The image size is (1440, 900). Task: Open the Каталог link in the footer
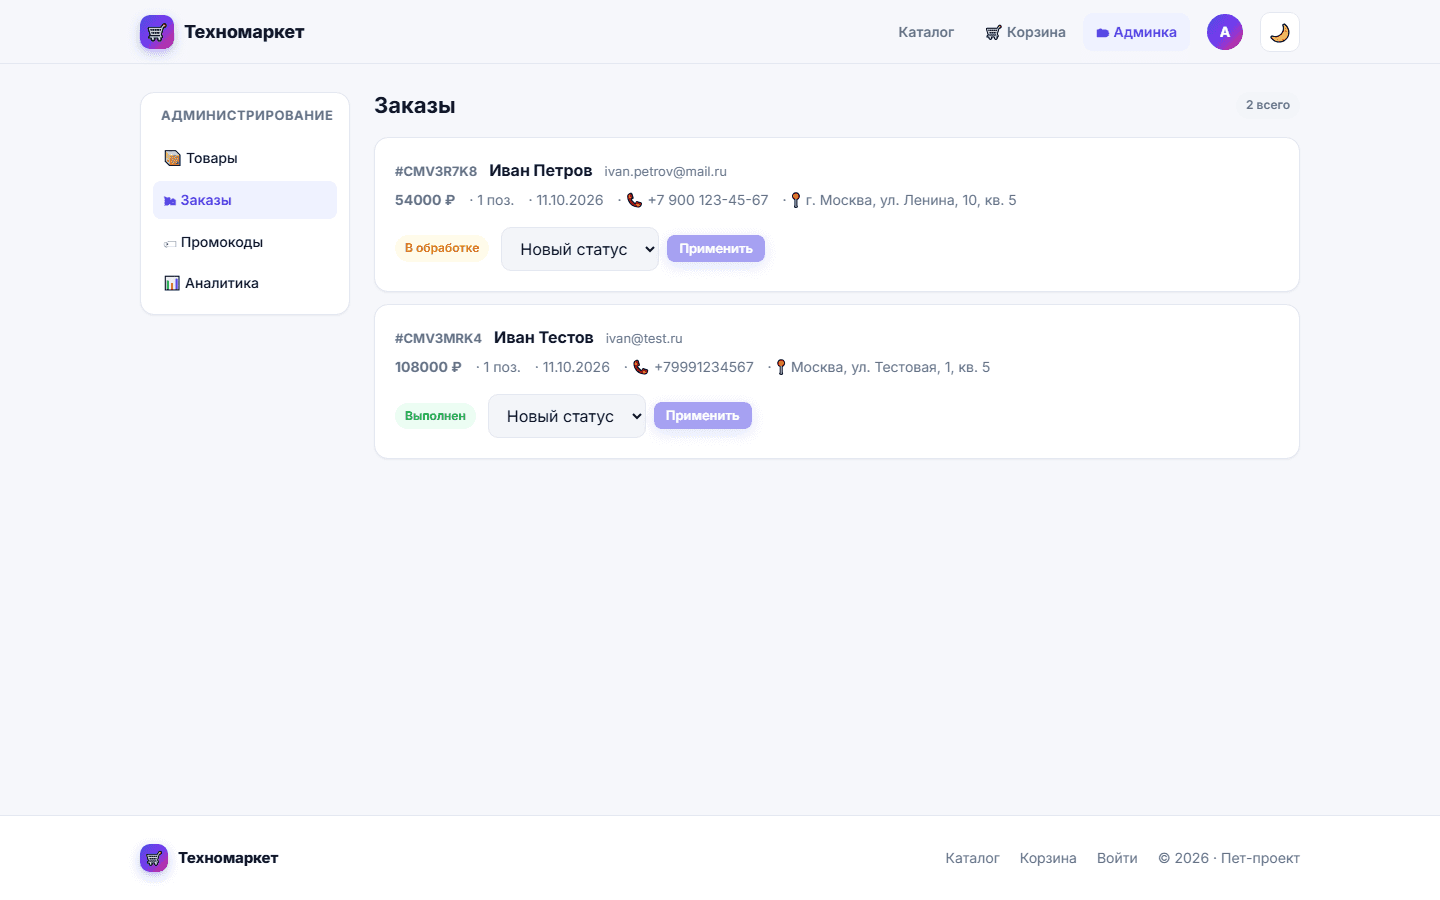pyautogui.click(x=972, y=858)
